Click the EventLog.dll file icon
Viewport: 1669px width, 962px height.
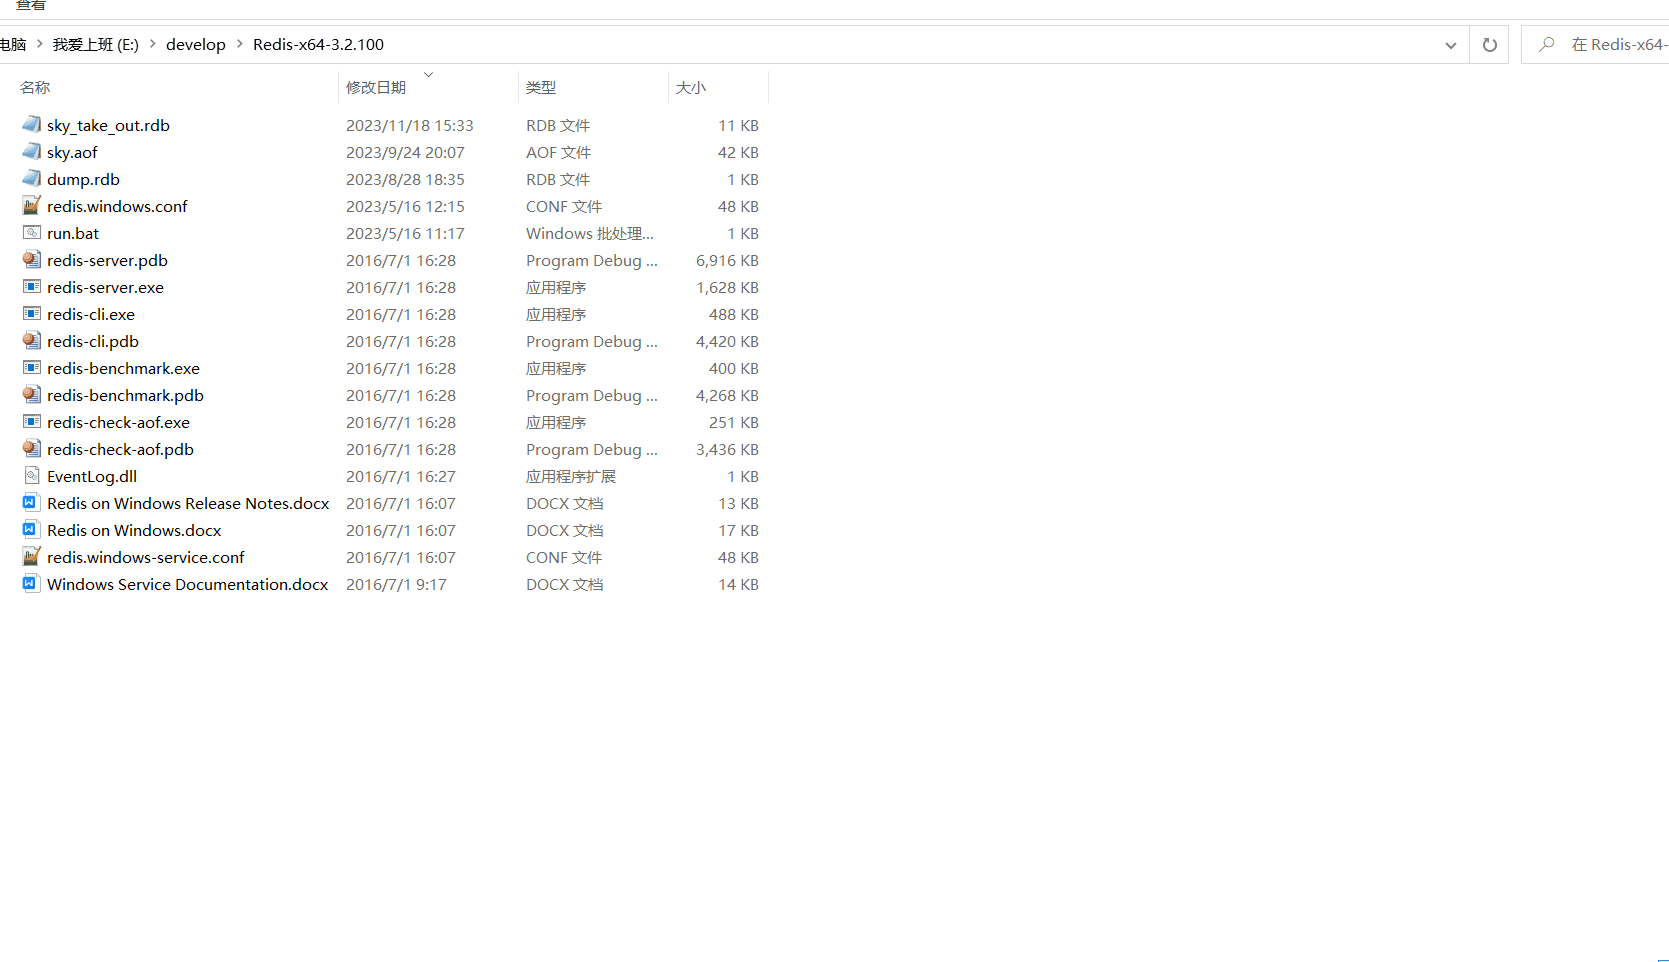pyautogui.click(x=32, y=476)
